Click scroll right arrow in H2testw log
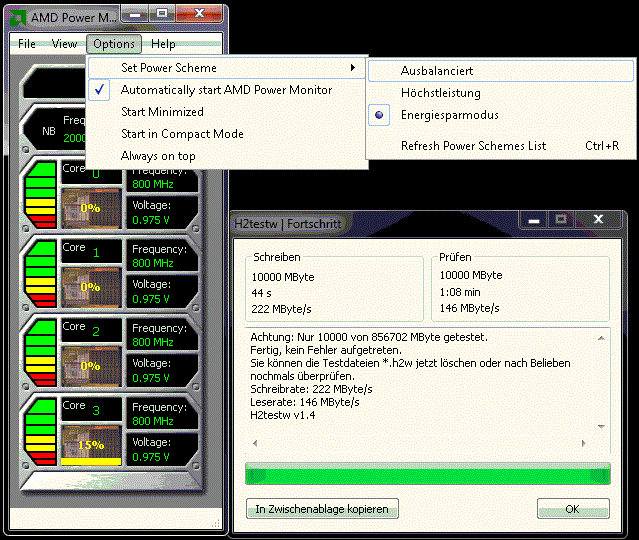This screenshot has height=540, width=639. click(x=584, y=443)
